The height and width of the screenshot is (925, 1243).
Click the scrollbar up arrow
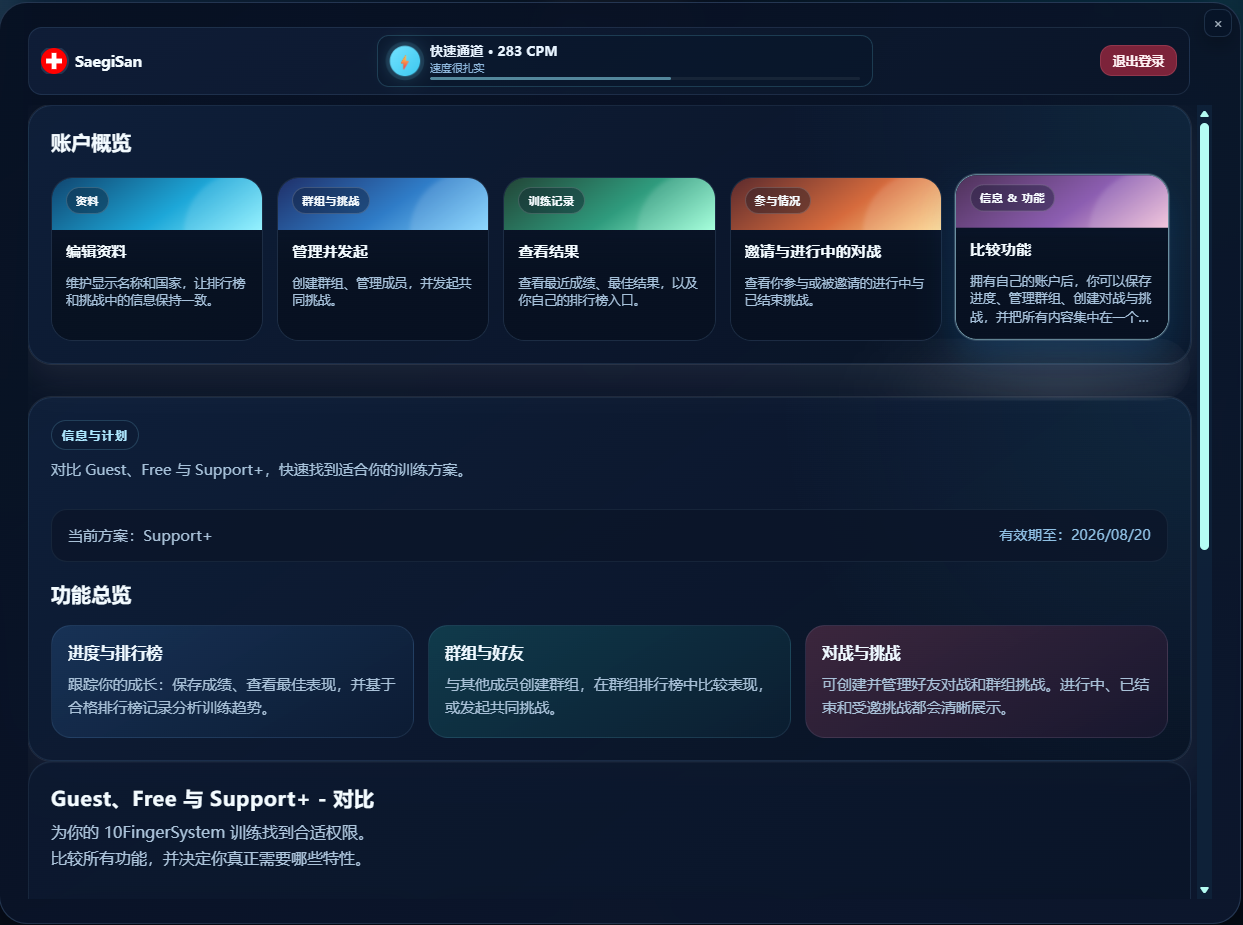tap(1204, 113)
